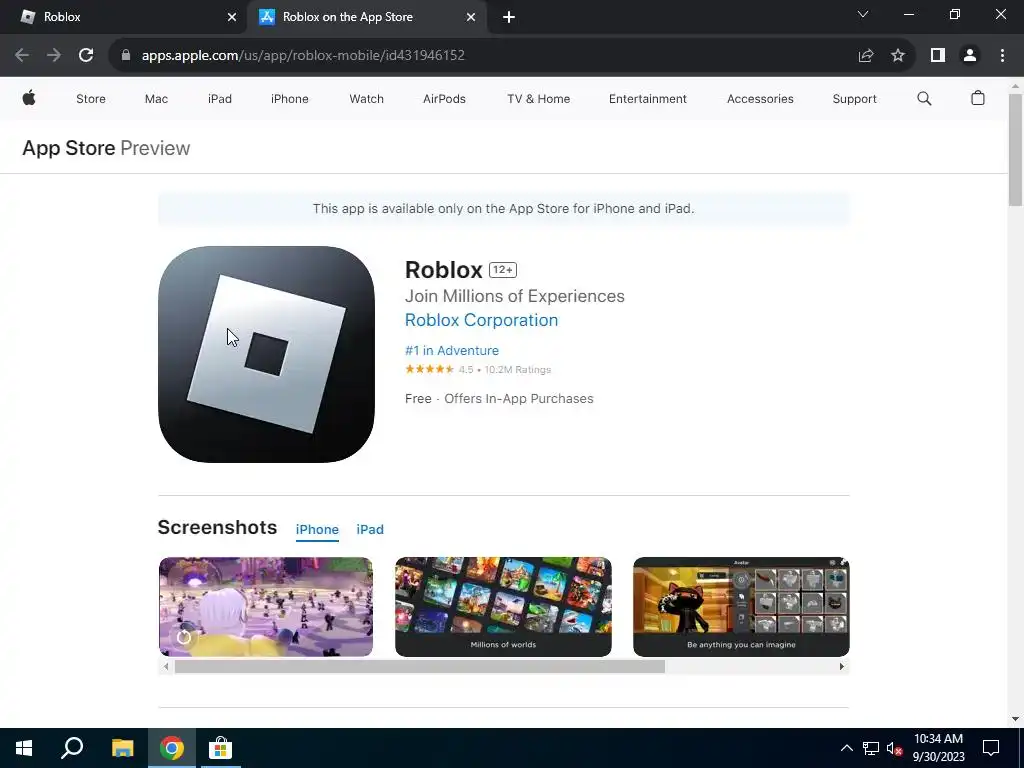The height and width of the screenshot is (768, 1024).
Task: Open the Support navigation item
Action: [x=854, y=99]
